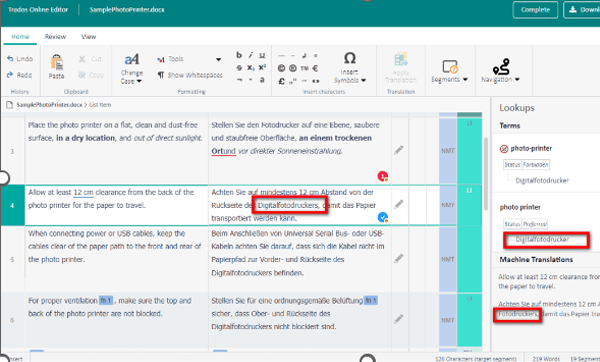Viewport: 600px width, 362px height.
Task: Click the Forbidden status label
Action: [x=536, y=165]
